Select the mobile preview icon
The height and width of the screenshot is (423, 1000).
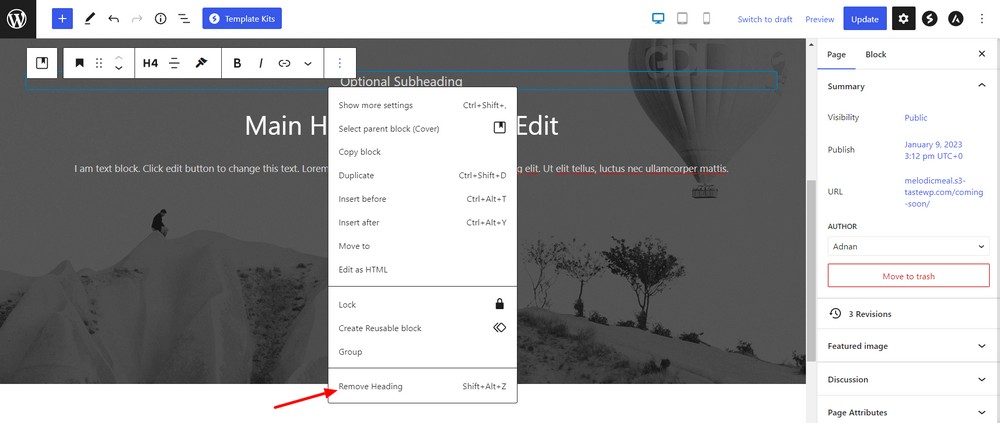[x=706, y=19]
